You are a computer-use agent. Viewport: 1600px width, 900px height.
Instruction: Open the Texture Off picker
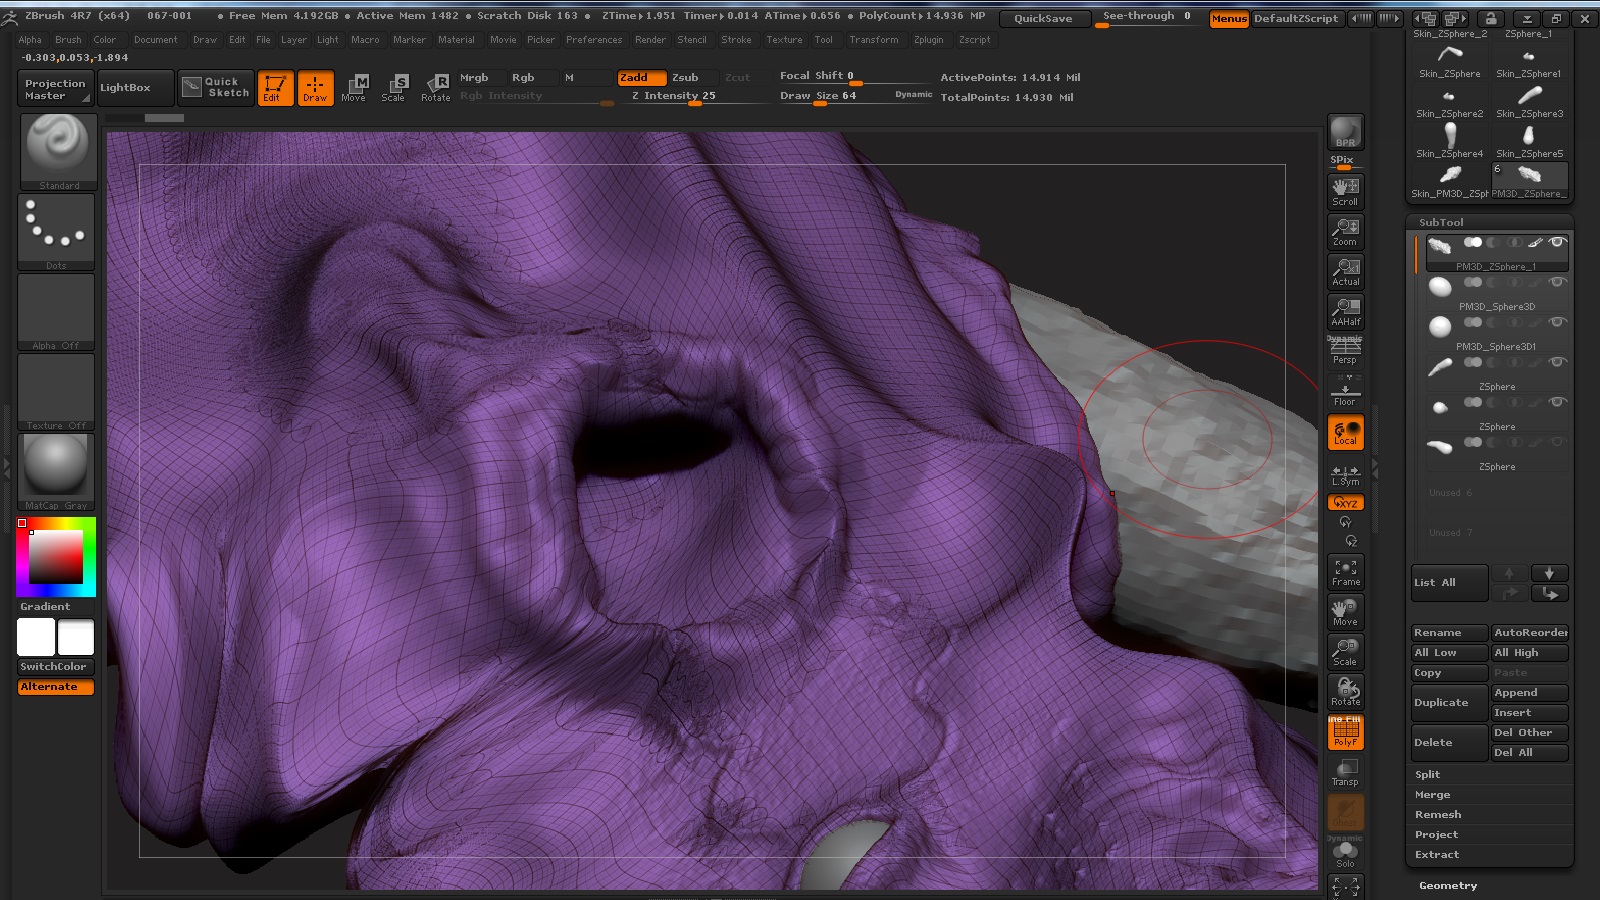56,392
